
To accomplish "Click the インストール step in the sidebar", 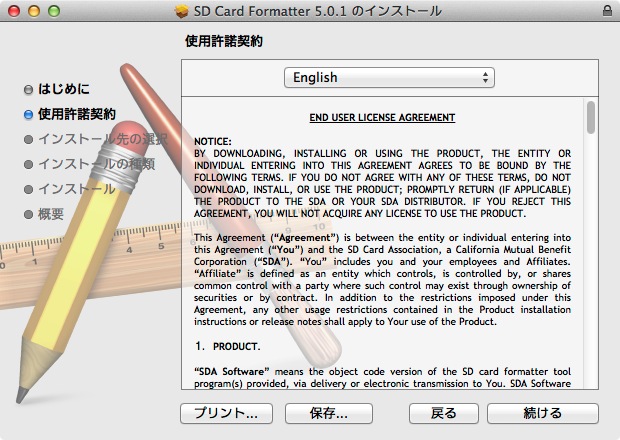I will 76,189.
